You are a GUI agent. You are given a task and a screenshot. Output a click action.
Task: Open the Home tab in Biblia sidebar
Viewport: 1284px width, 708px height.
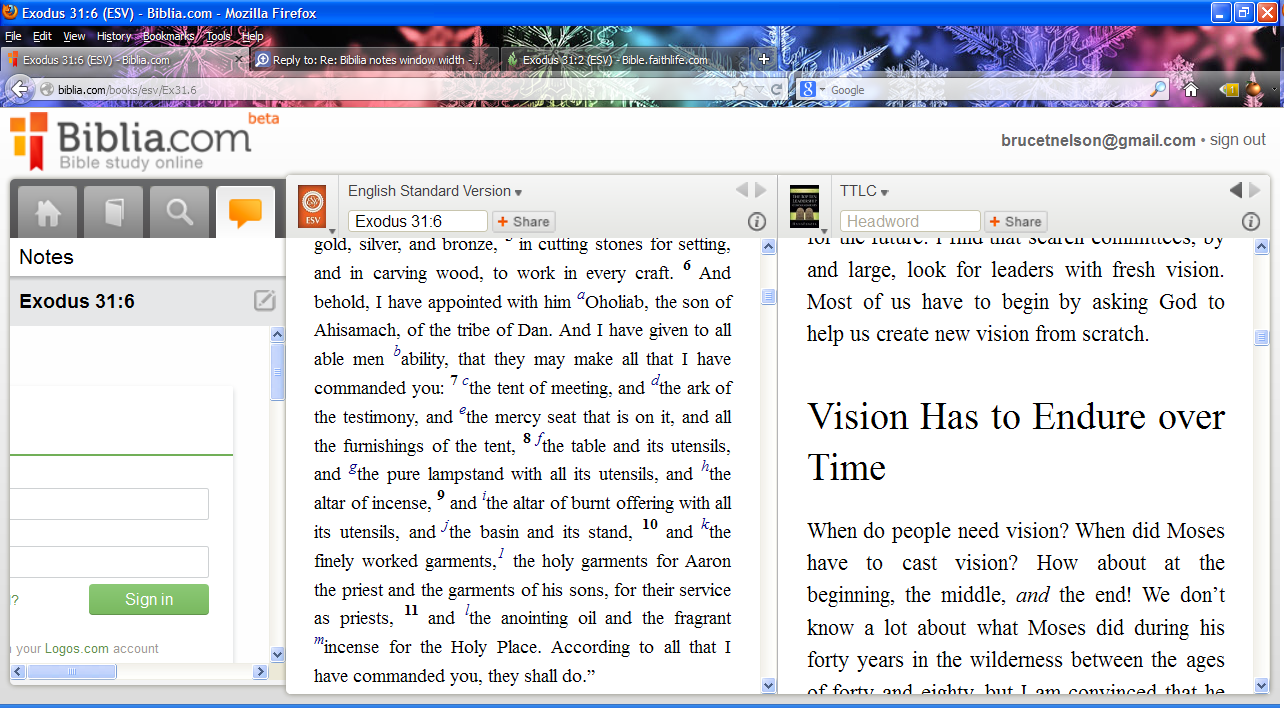pos(49,212)
